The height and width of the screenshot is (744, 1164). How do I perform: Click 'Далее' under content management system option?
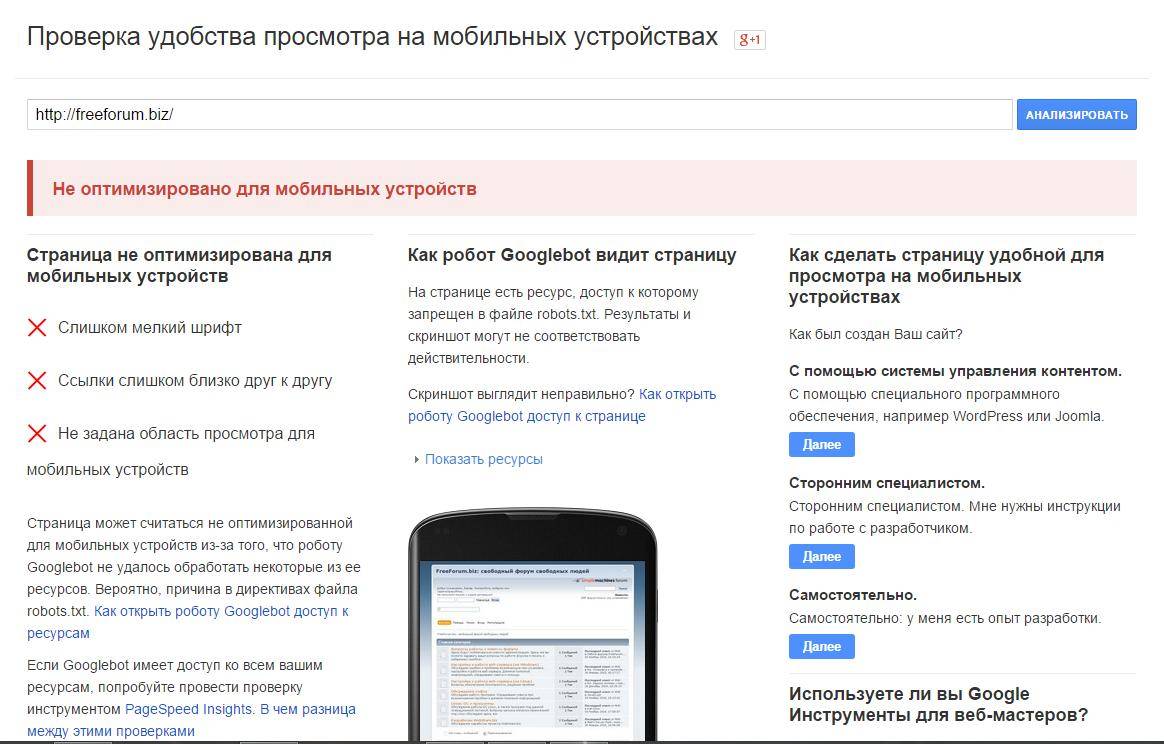click(822, 445)
